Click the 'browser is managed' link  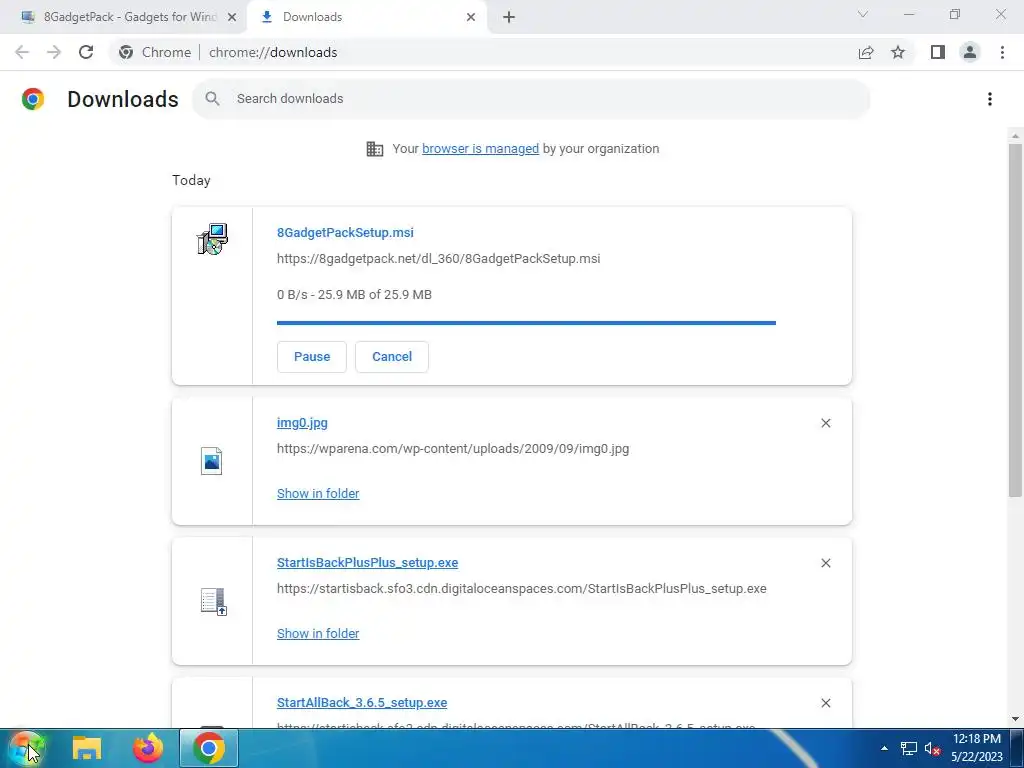pos(481,148)
